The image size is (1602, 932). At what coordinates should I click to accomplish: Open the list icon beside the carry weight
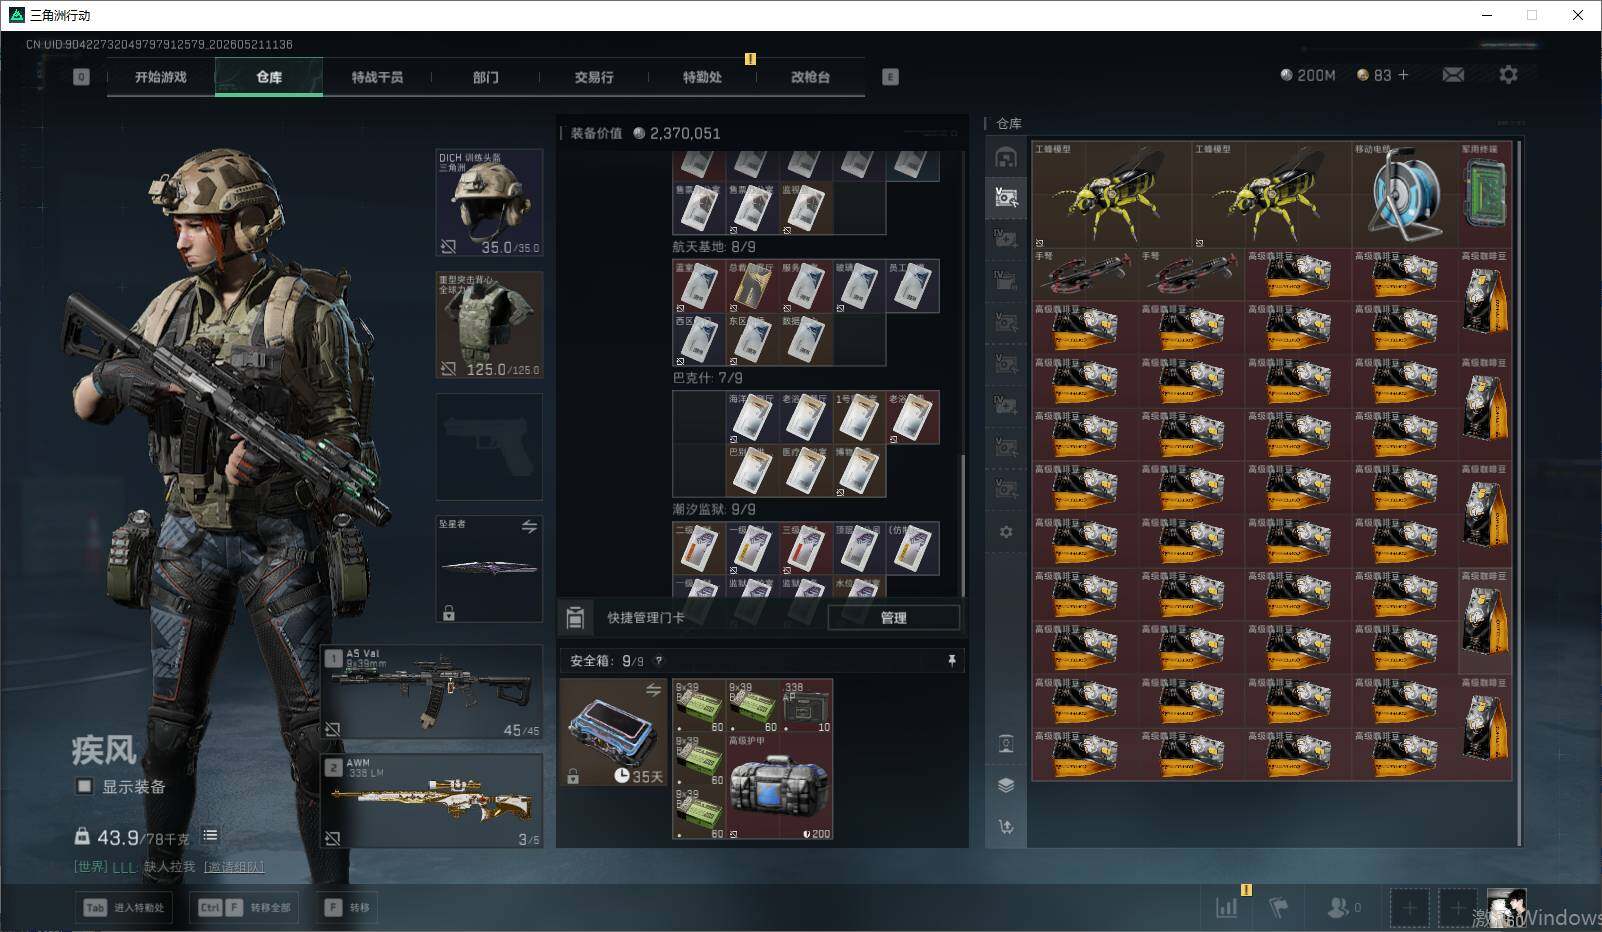tap(210, 835)
